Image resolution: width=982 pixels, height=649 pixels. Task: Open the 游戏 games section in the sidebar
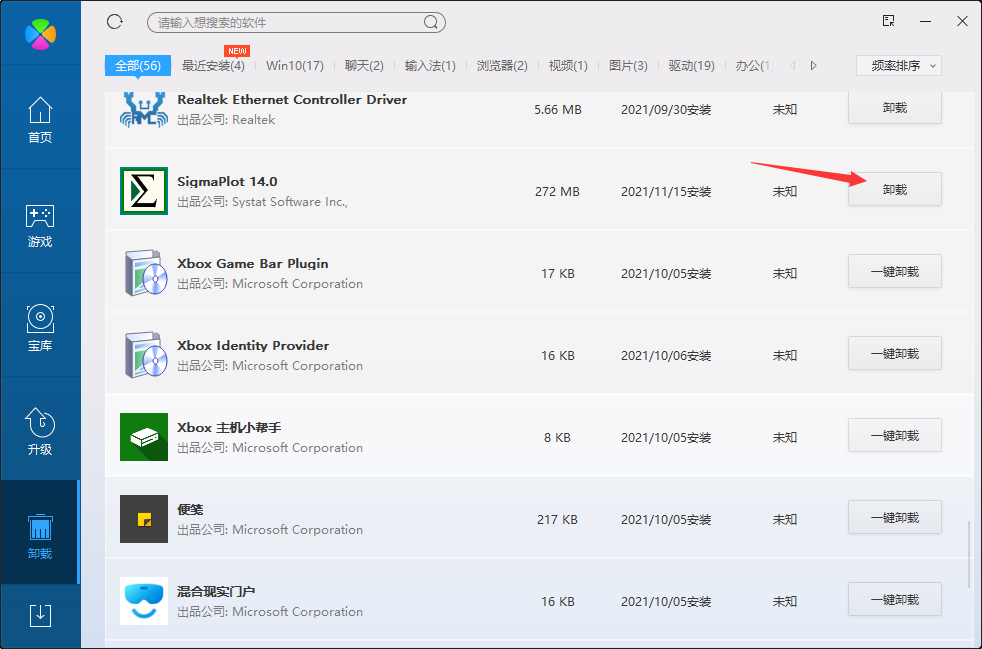coord(40,226)
